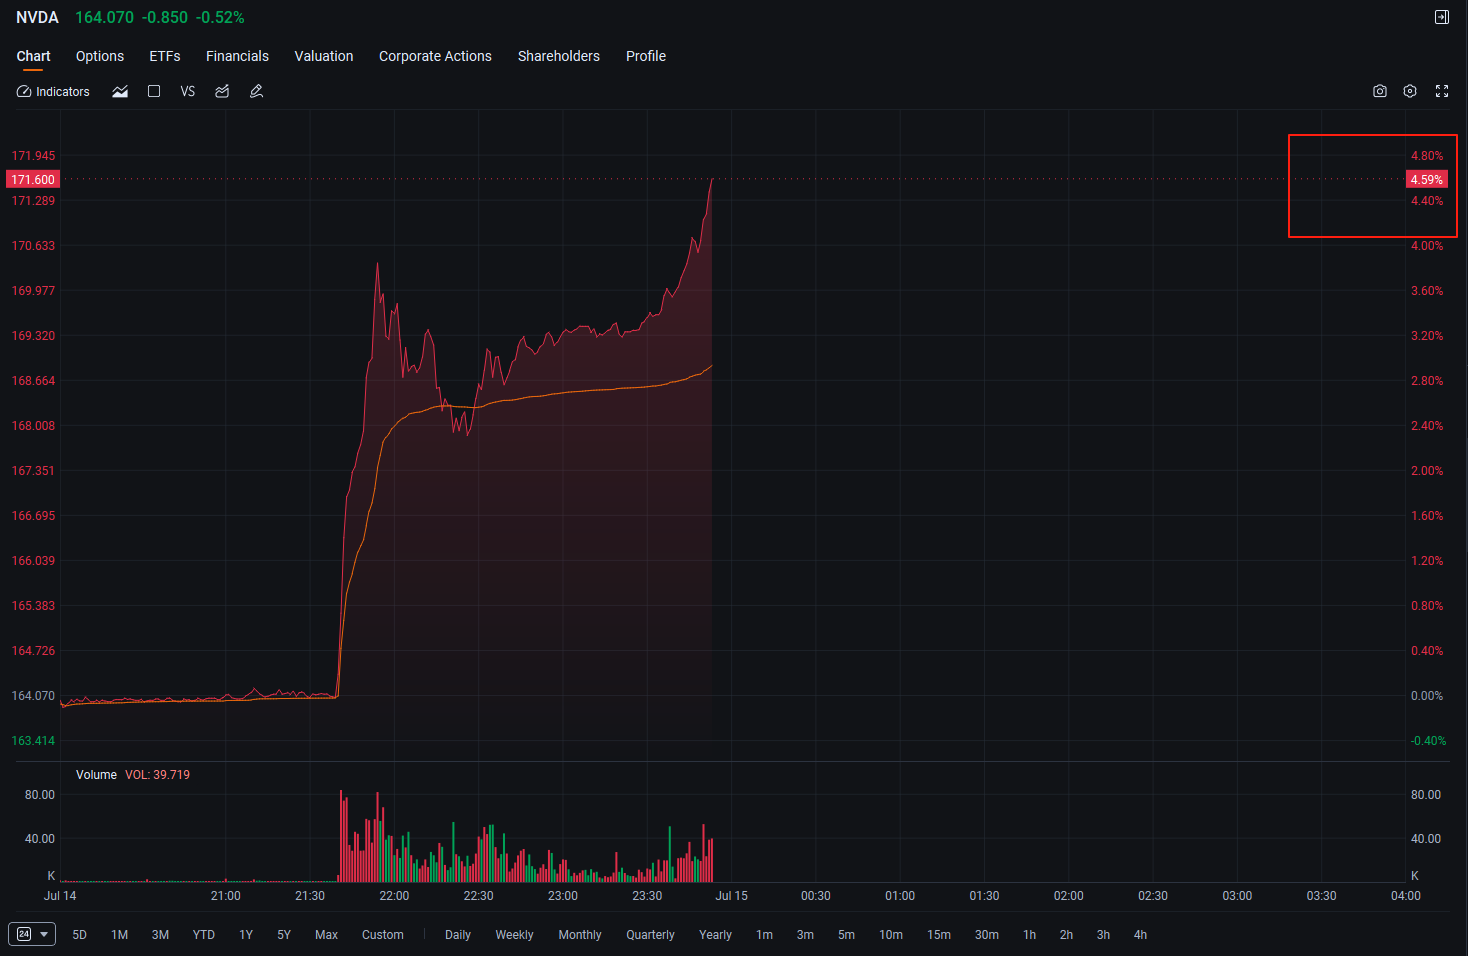Open the VS compare tool
This screenshot has height=956, width=1468.
tap(188, 91)
